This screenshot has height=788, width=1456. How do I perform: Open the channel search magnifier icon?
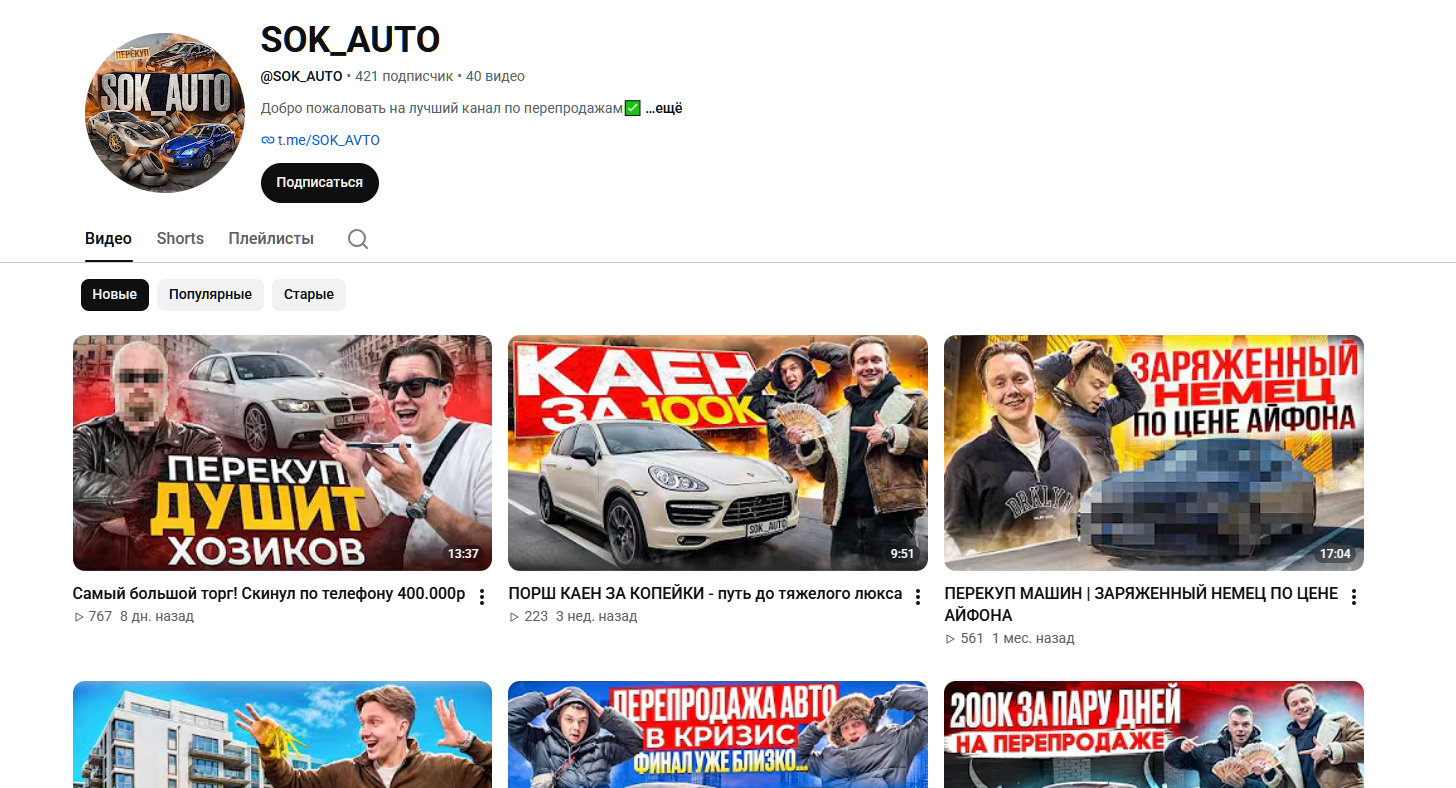click(358, 239)
